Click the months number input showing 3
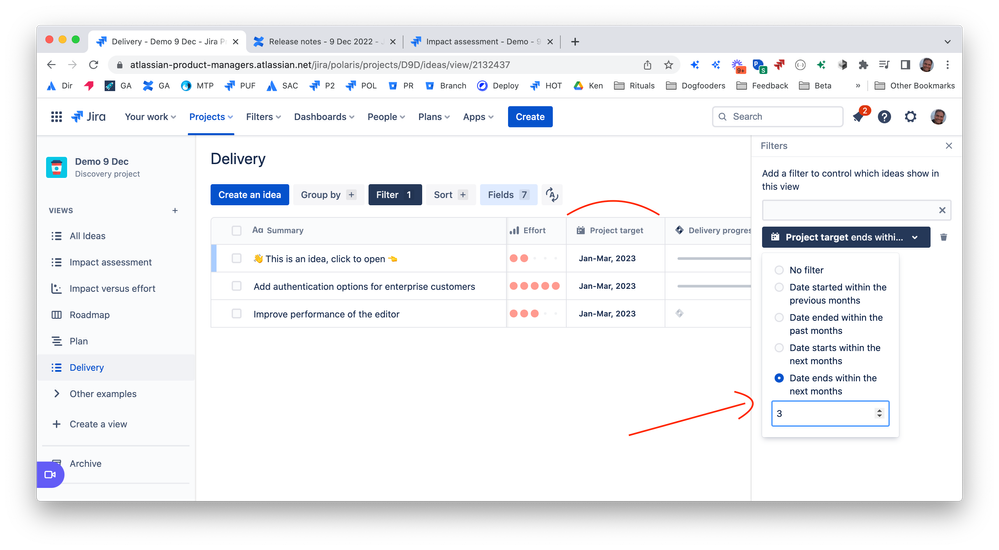 (830, 414)
